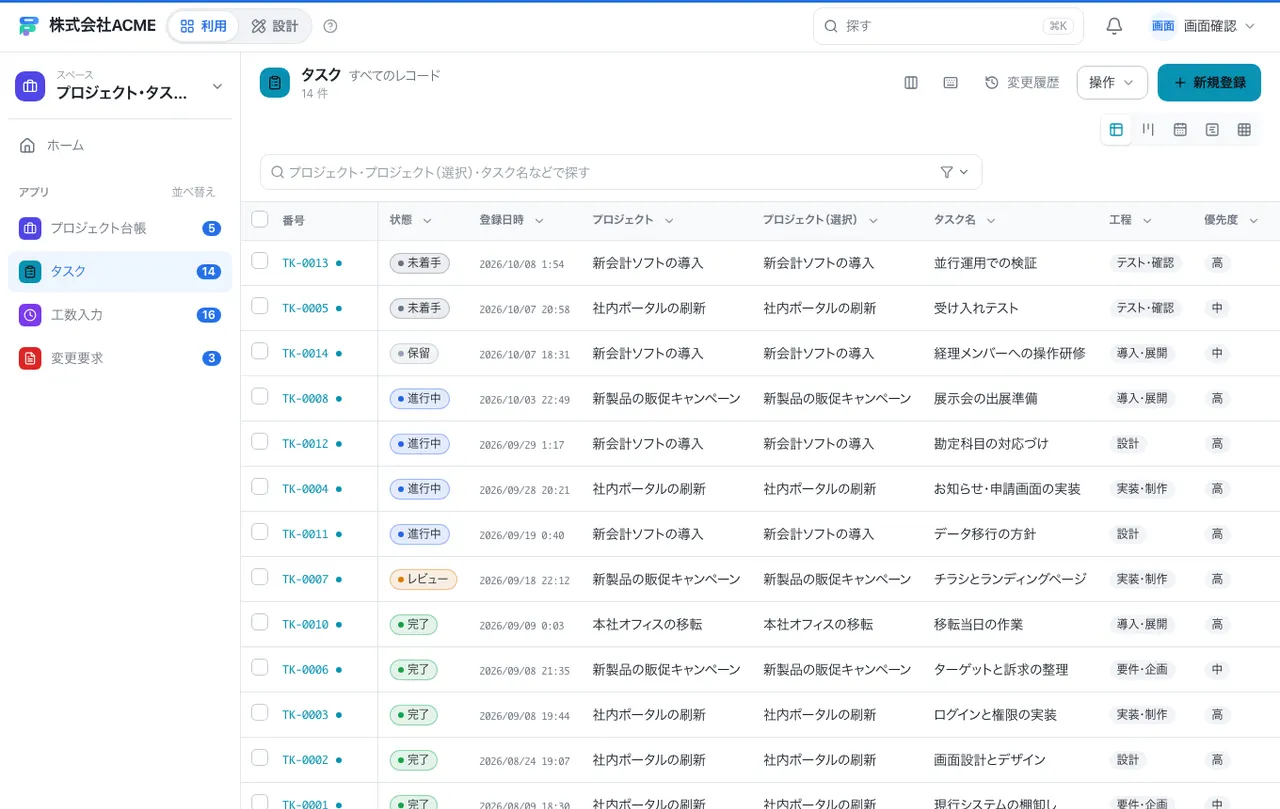Click the global 探す search field

948,26
